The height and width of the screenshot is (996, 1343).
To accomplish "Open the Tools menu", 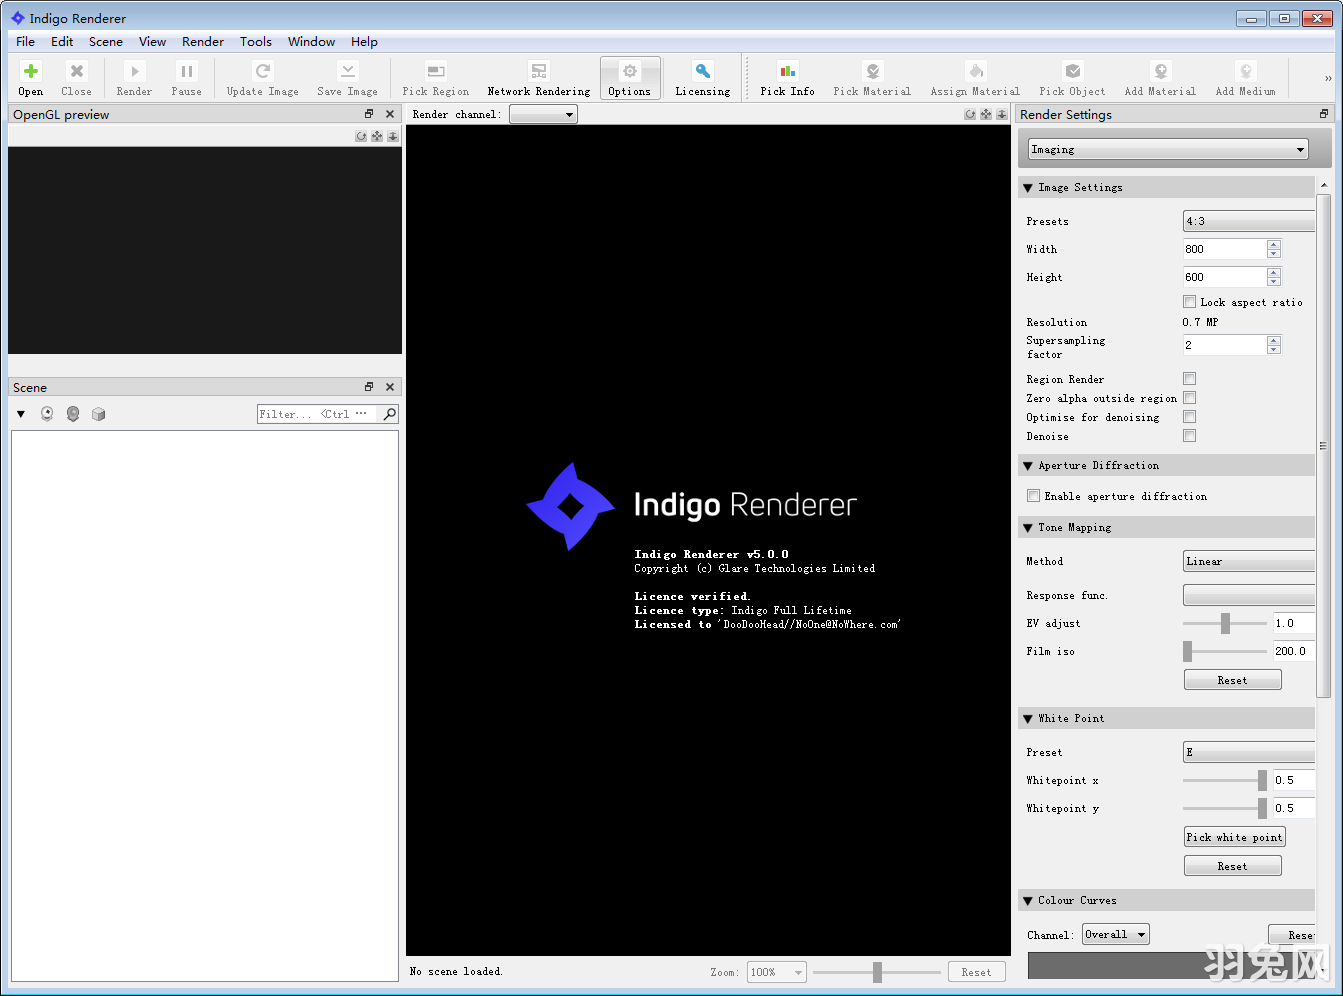I will [256, 41].
